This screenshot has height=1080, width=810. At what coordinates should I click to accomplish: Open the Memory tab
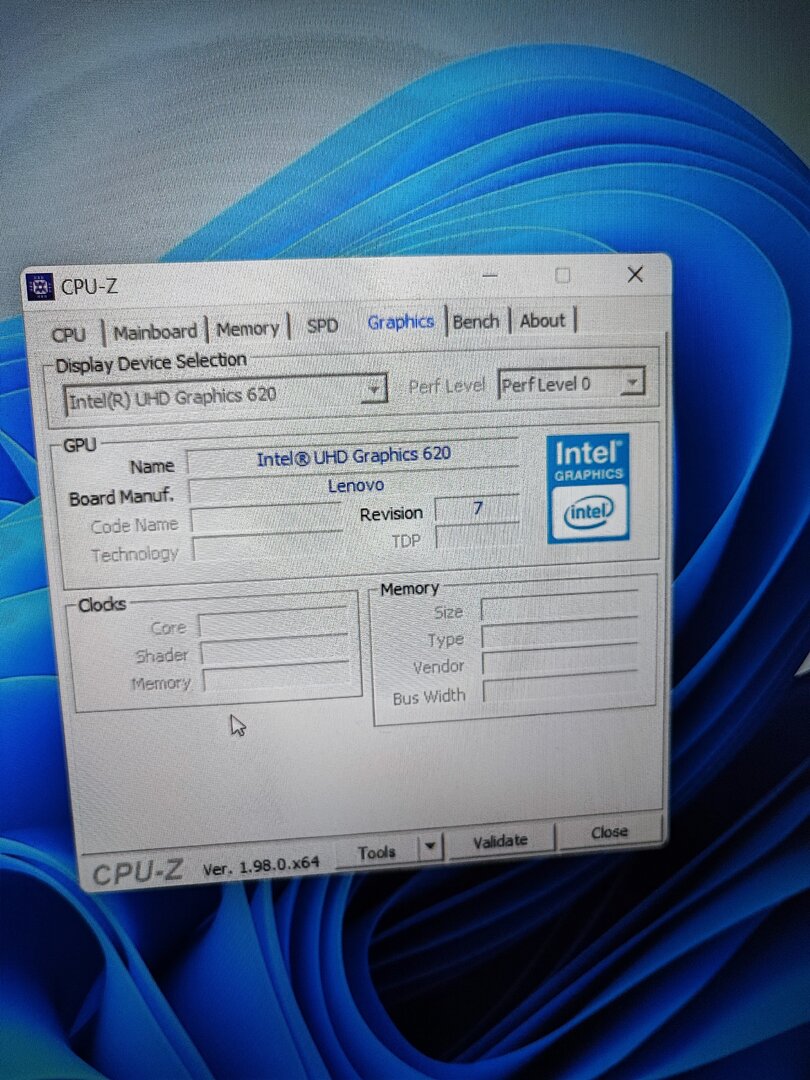click(248, 329)
